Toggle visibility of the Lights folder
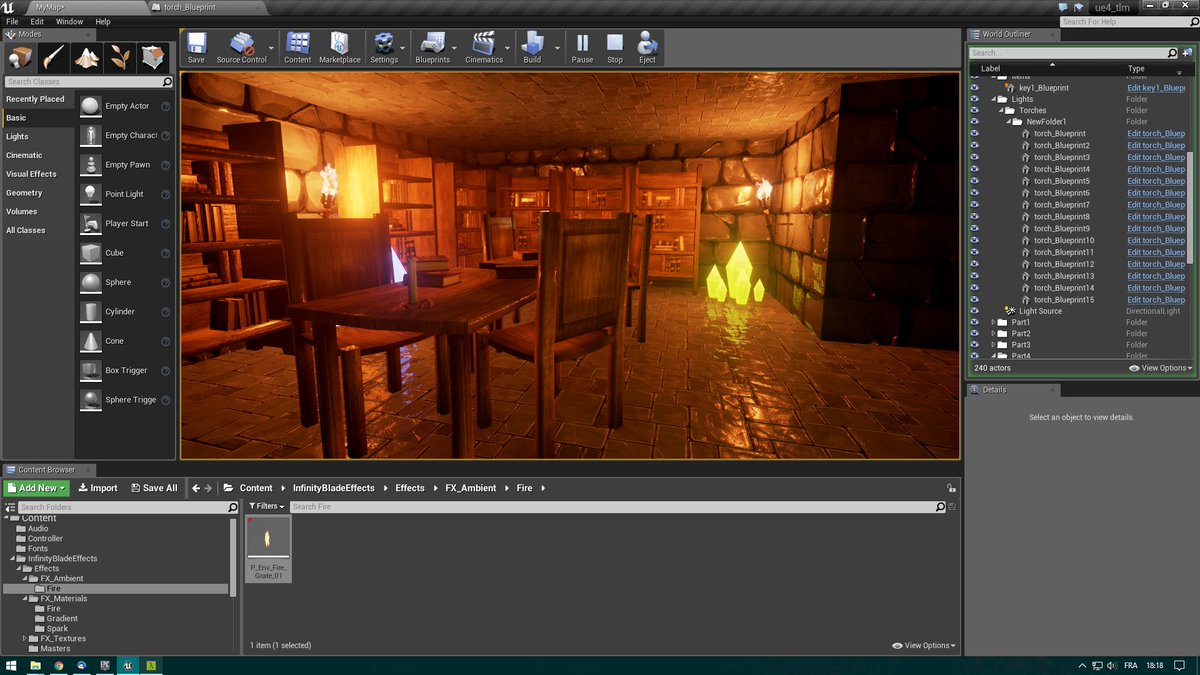Screen dimensions: 1200x675 (974, 99)
